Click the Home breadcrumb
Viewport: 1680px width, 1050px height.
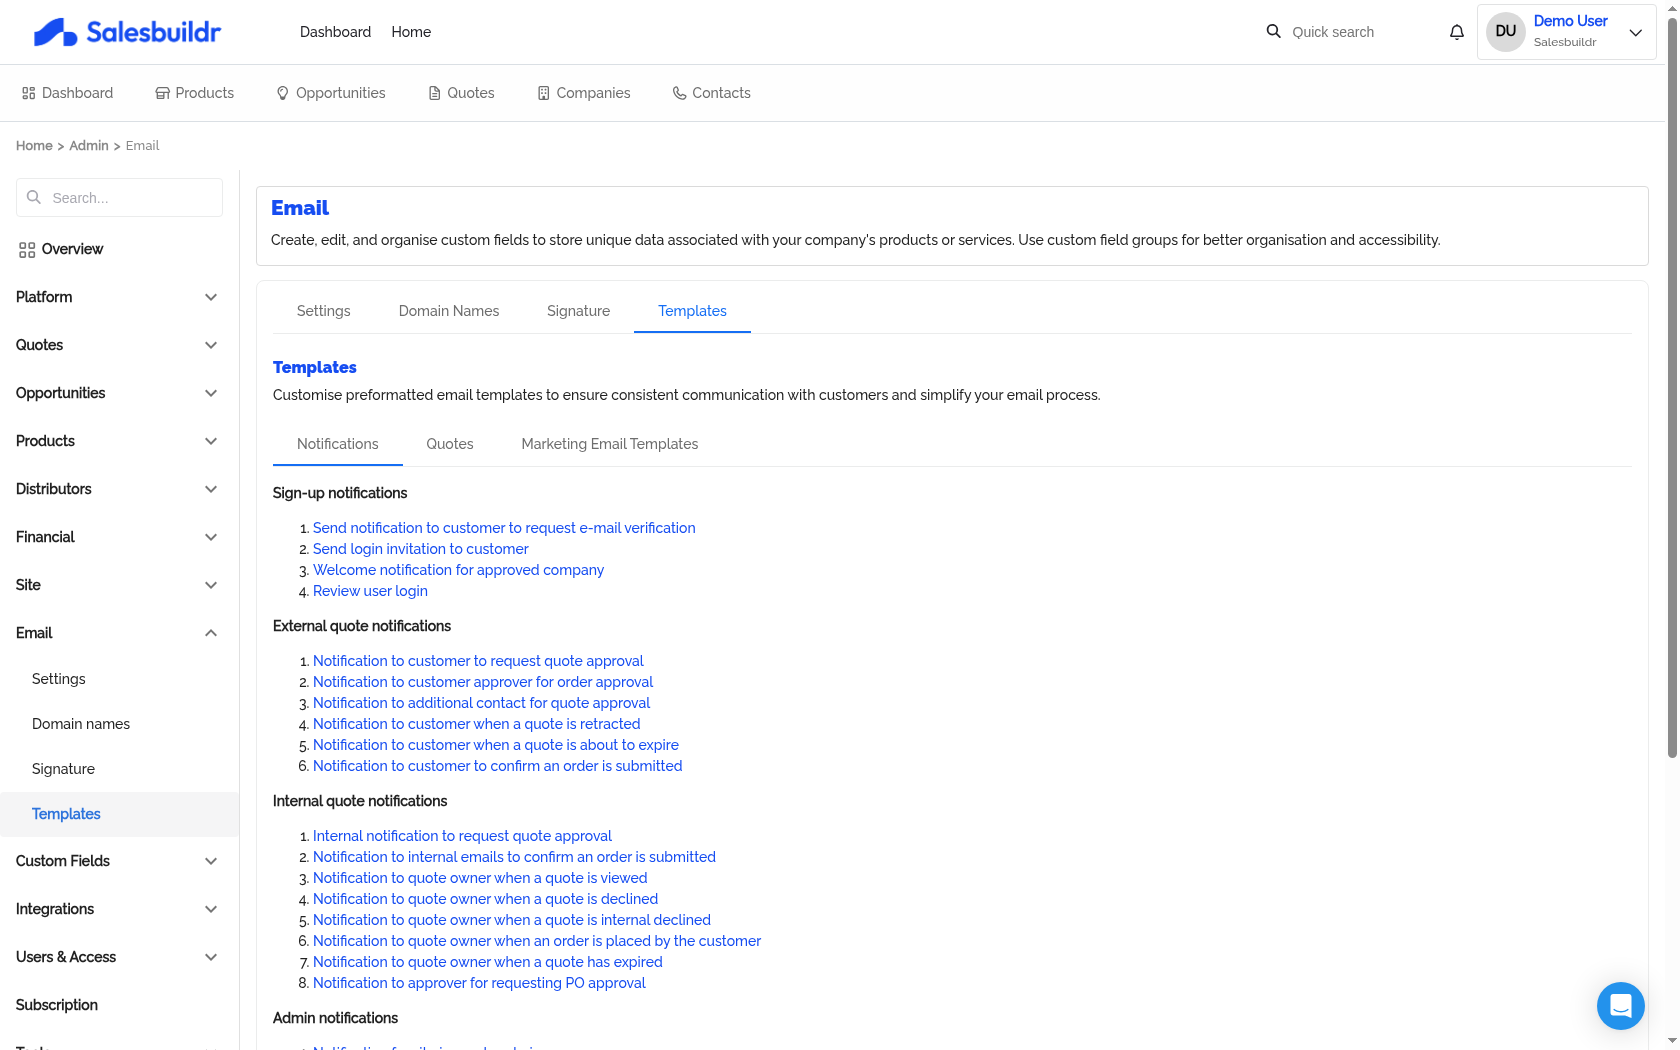[34, 146]
